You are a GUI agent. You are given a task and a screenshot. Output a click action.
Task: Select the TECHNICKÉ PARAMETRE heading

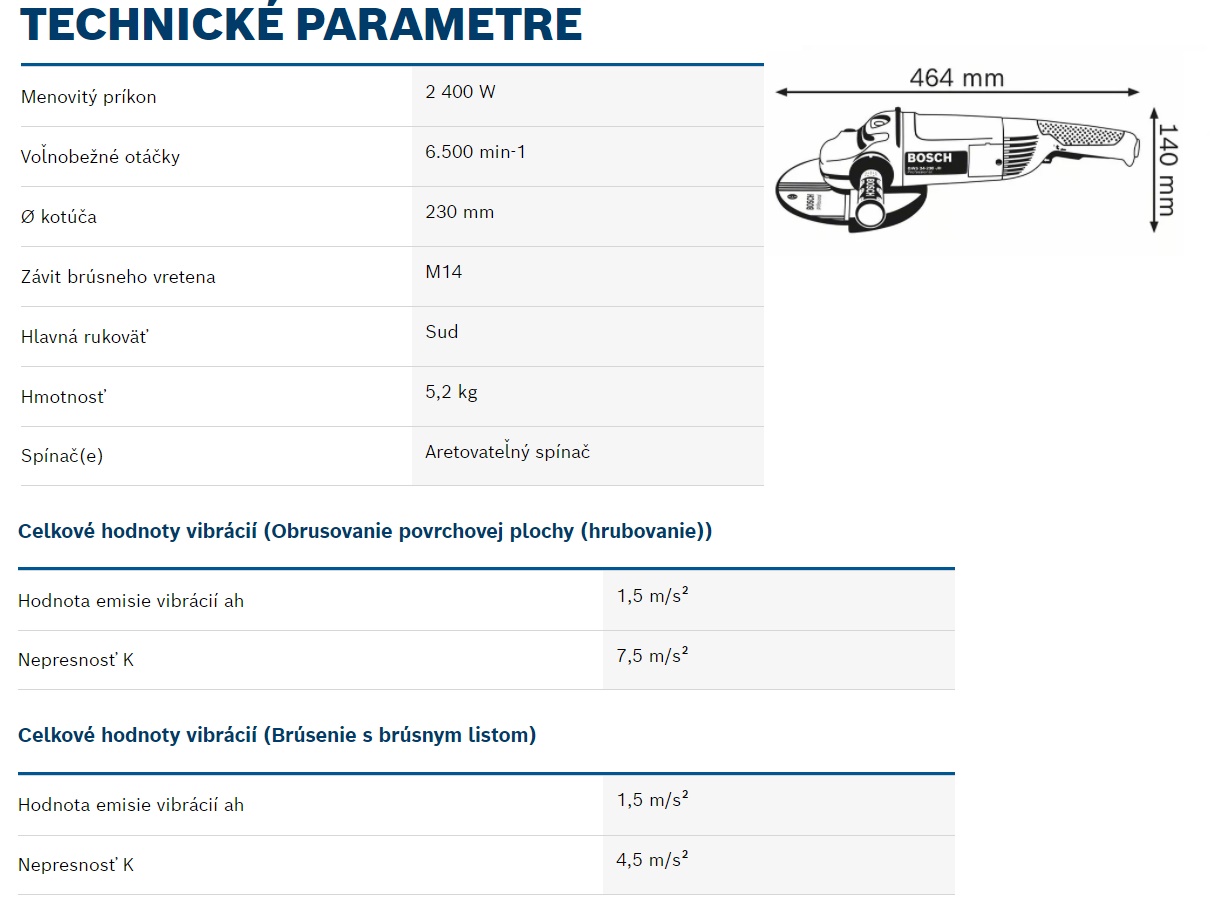point(301,23)
